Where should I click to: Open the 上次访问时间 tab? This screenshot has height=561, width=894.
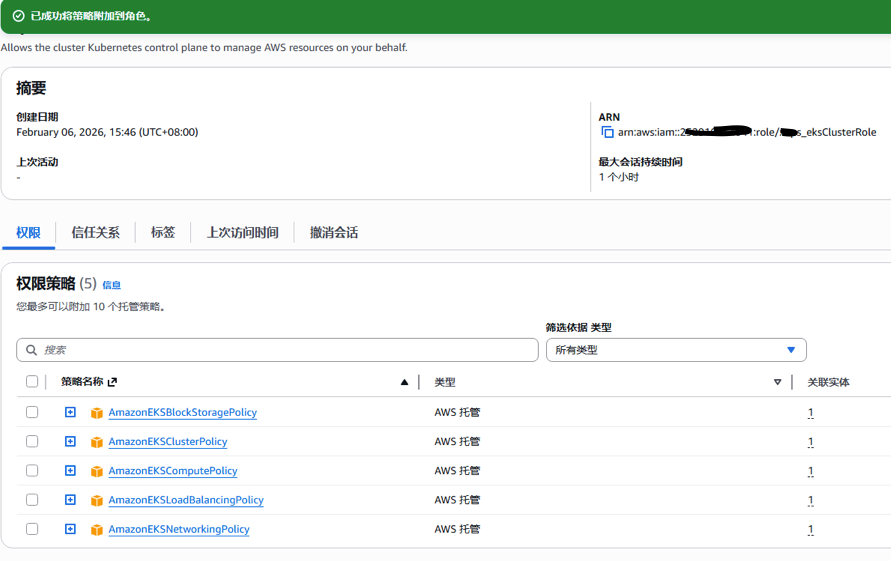point(242,232)
